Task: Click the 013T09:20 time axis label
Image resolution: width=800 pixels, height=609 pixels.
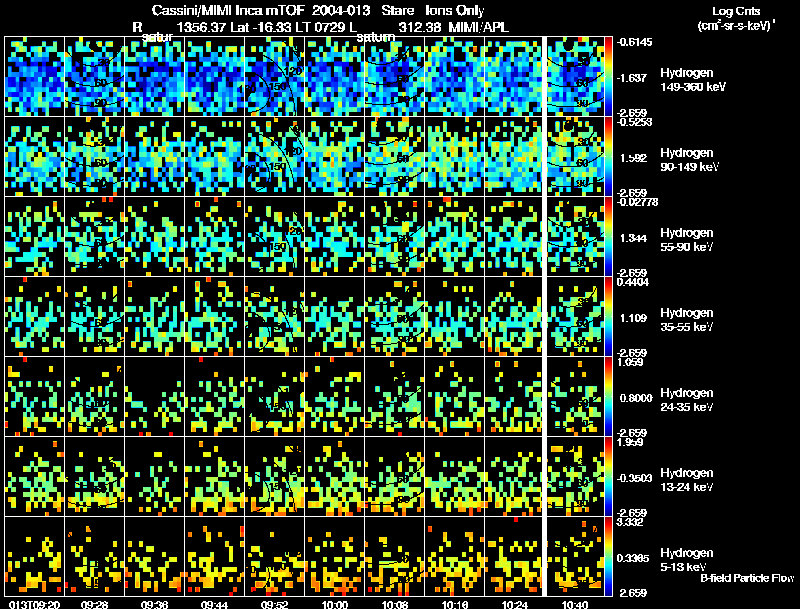Action: tap(34, 604)
